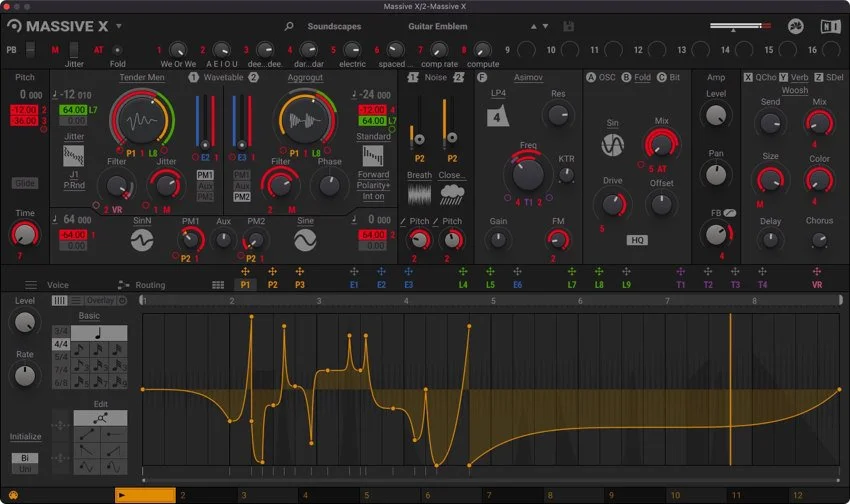Open the Woosh reverb type menu
This screenshot has width=850, height=504.
[795, 91]
